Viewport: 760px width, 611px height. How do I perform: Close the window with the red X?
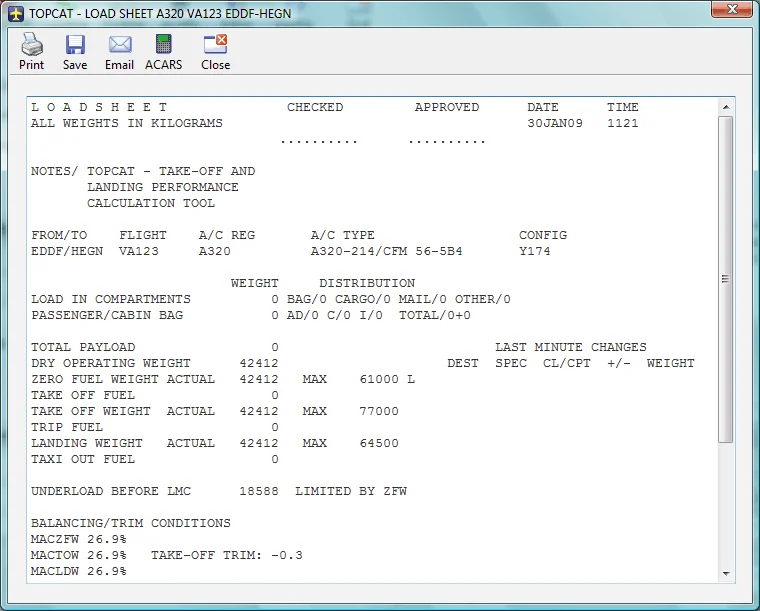click(x=732, y=9)
